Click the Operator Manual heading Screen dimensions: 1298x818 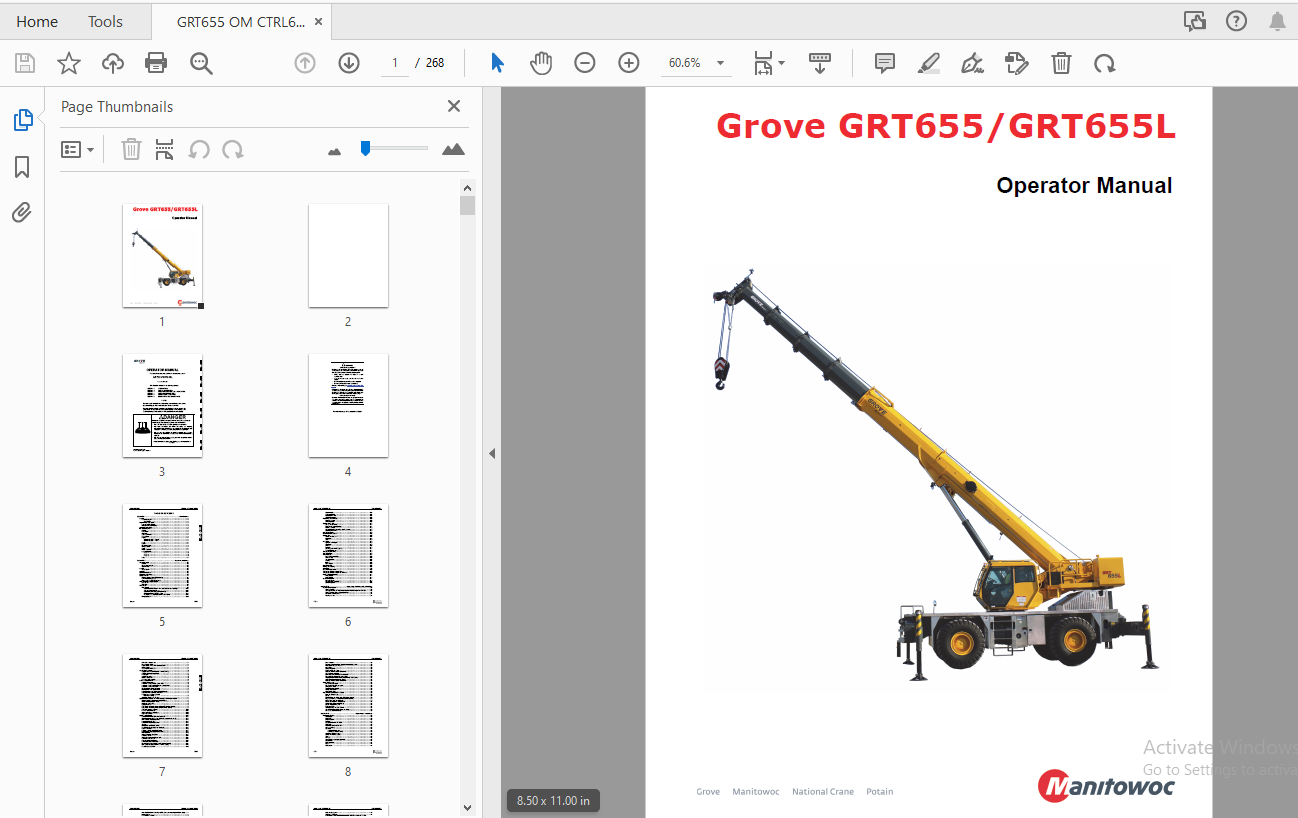(1084, 185)
